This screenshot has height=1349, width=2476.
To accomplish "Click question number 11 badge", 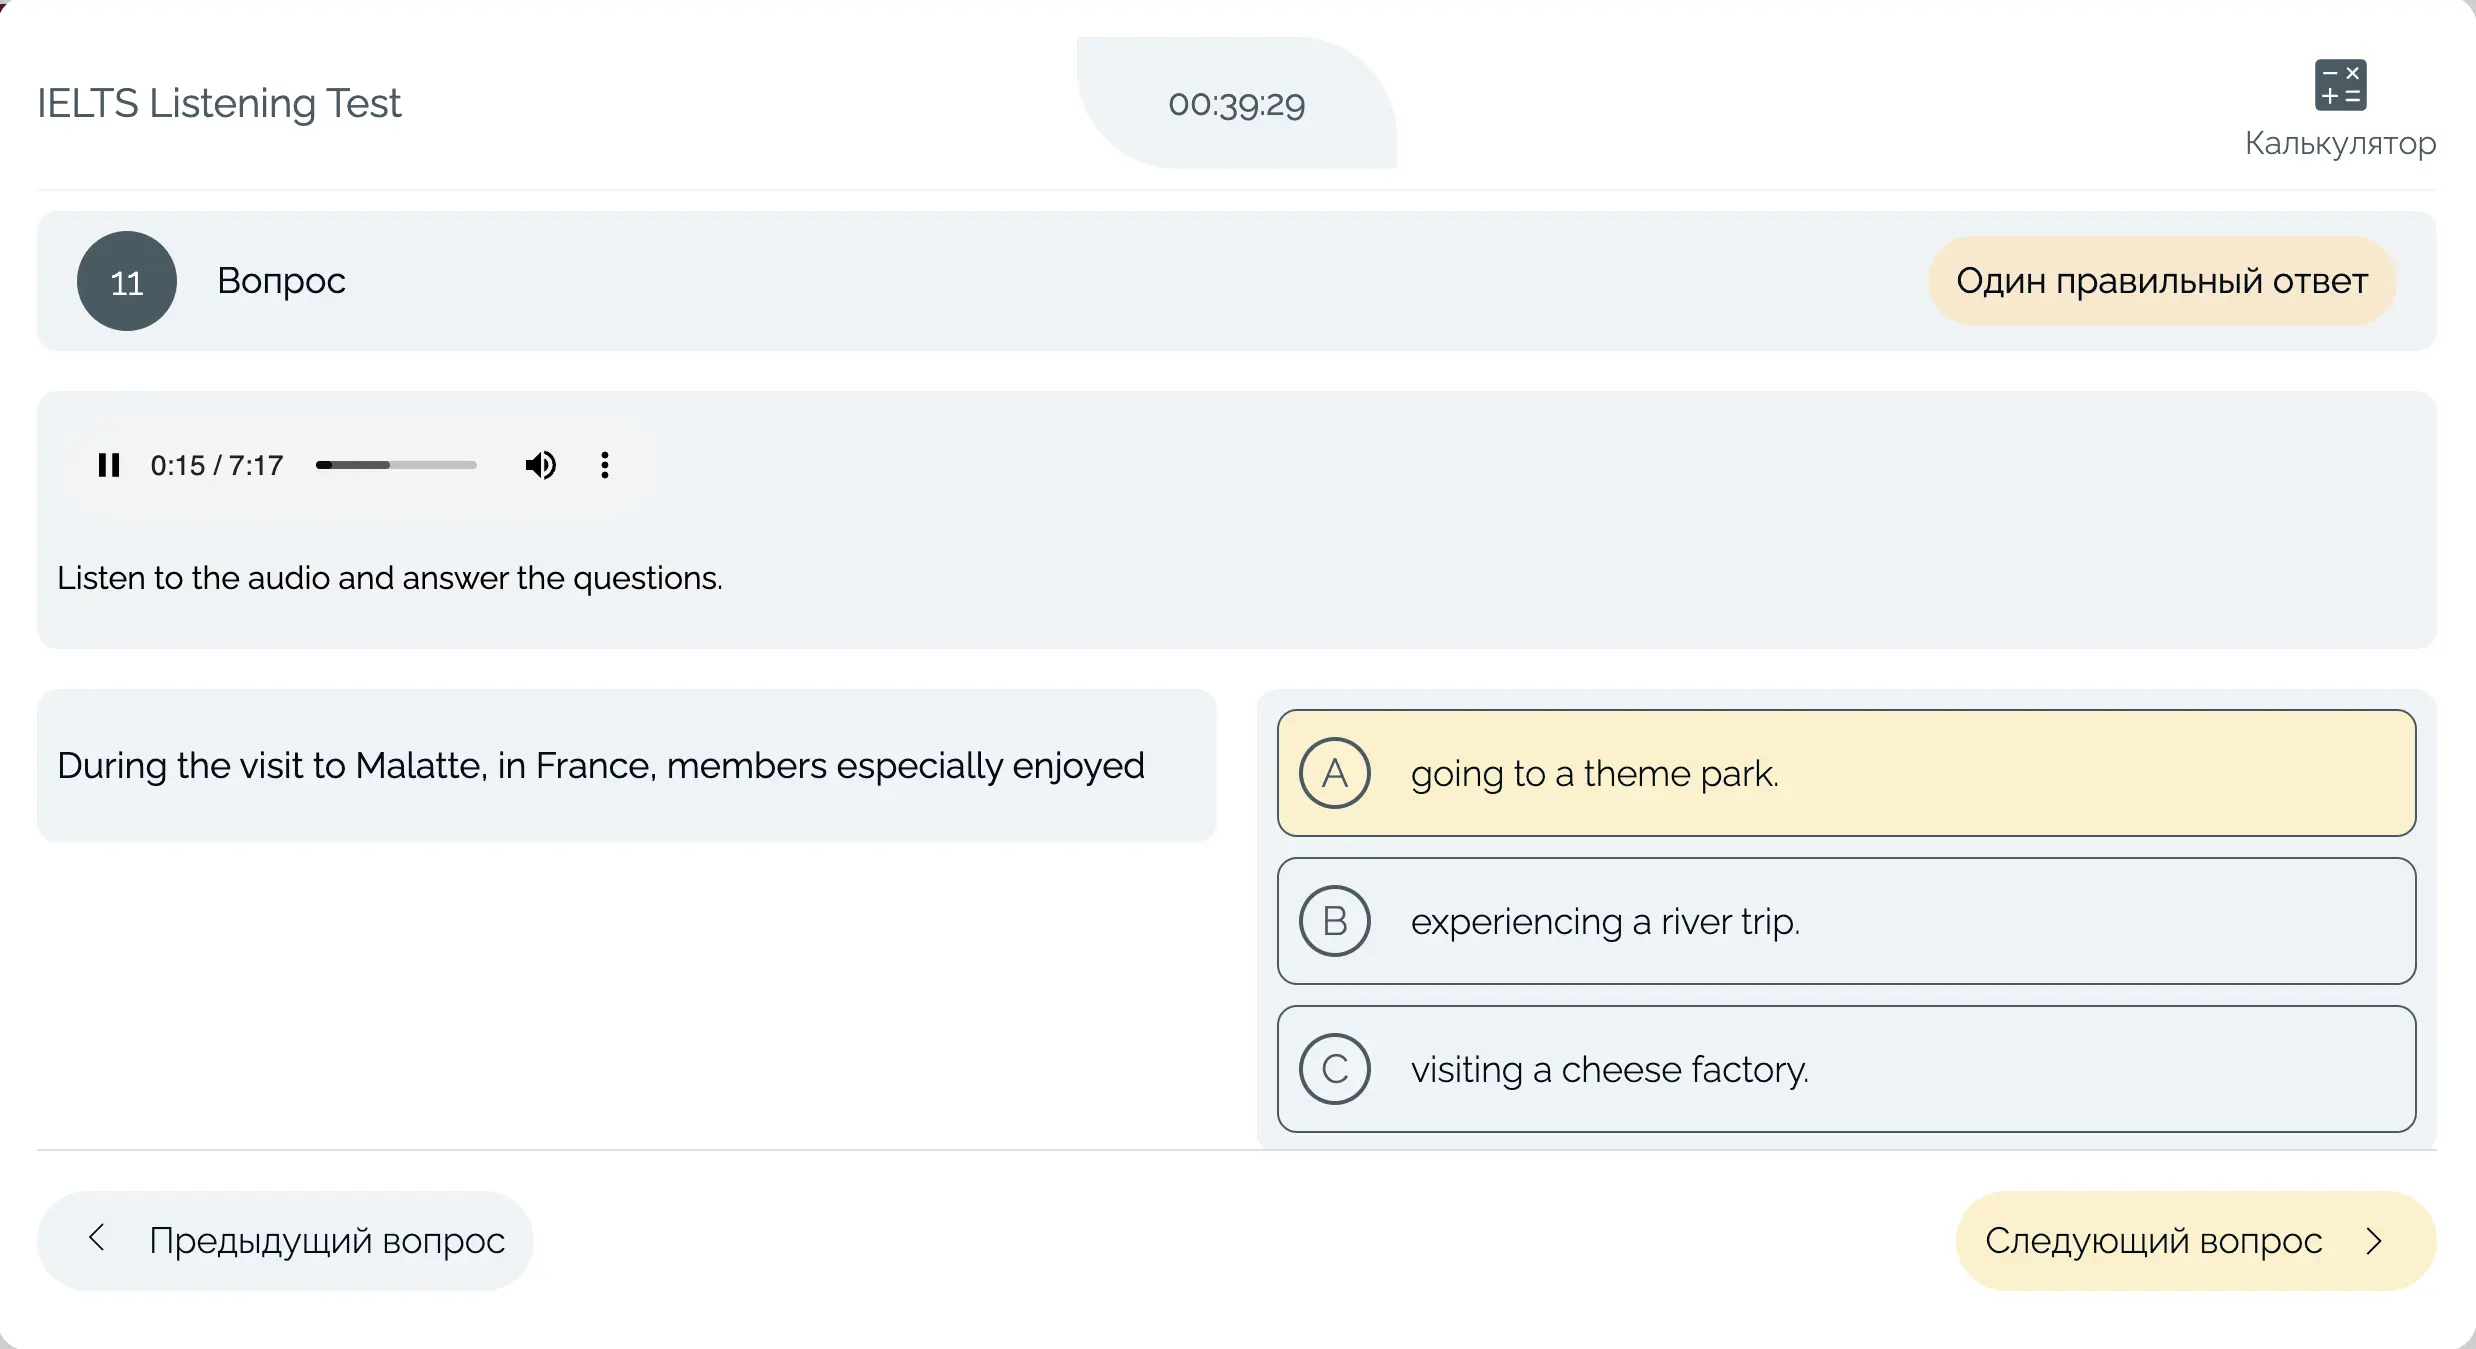I will [127, 281].
